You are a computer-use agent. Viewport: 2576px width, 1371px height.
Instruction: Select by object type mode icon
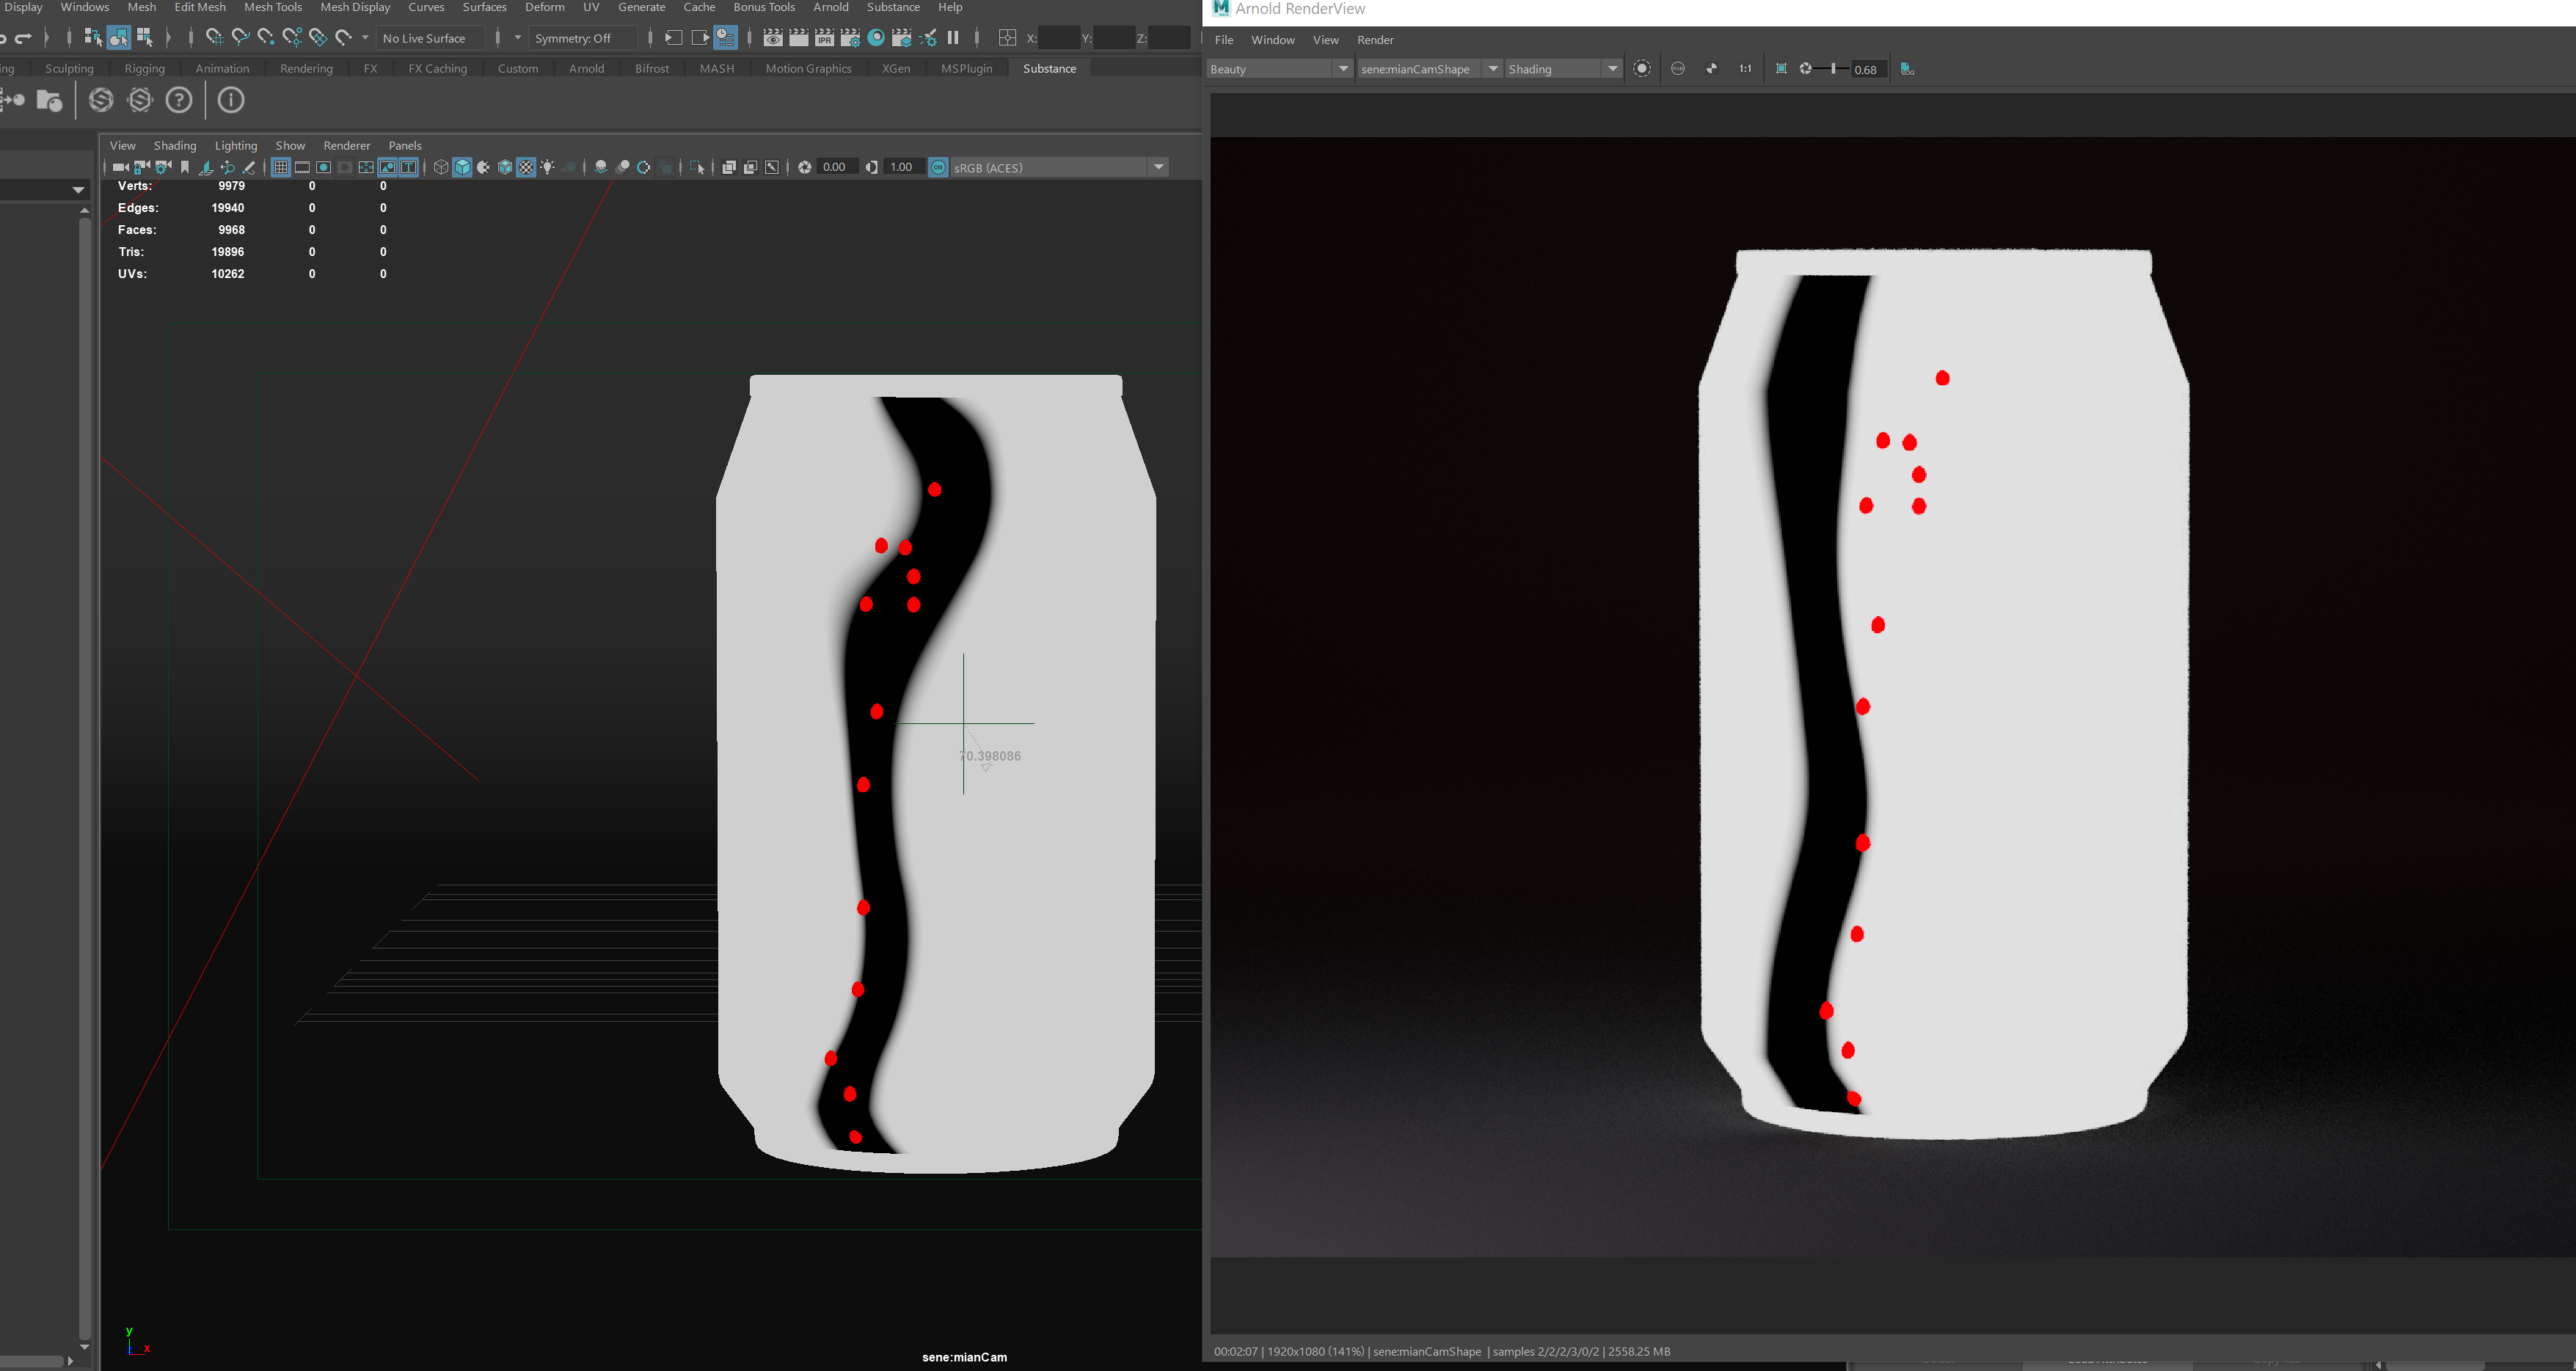pyautogui.click(x=118, y=38)
